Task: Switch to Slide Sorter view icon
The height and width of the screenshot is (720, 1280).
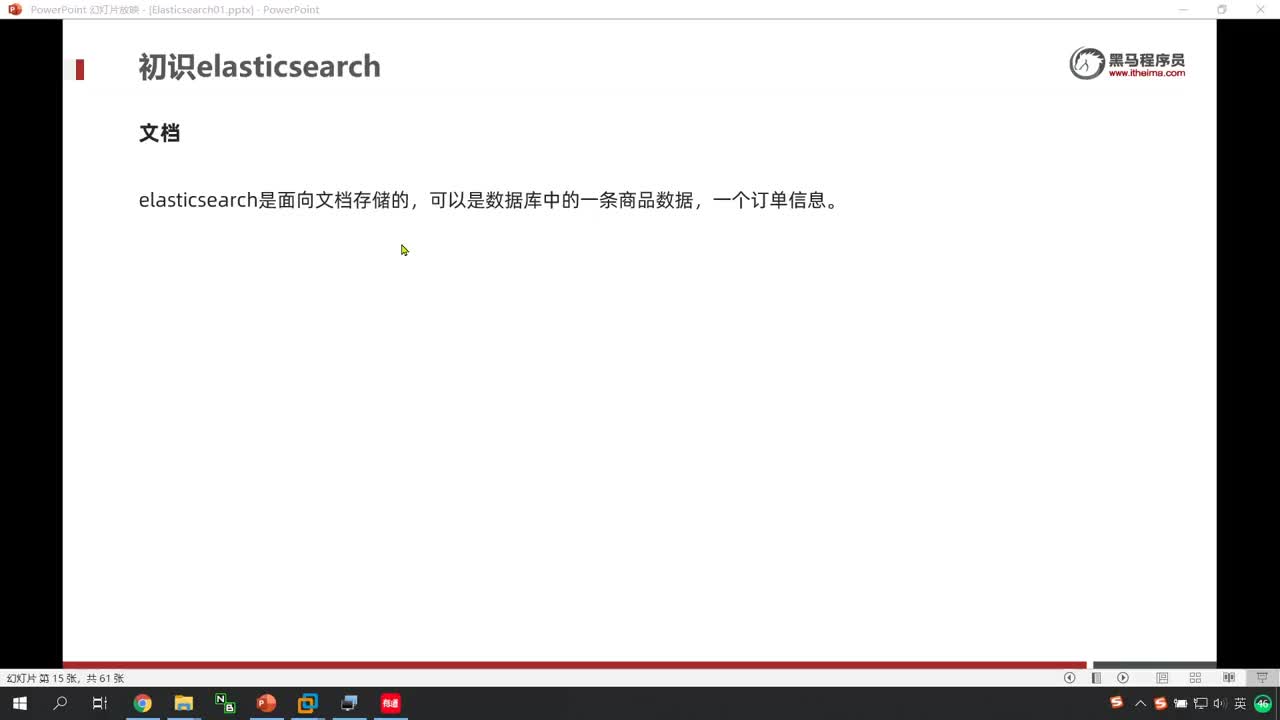Action: pyautogui.click(x=1195, y=678)
